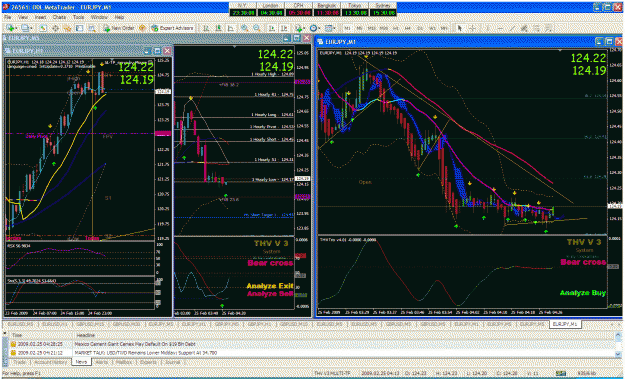Viewport: 625px width, 379px height.
Task: Click the news list scroll-down arrow
Action: [619, 354]
